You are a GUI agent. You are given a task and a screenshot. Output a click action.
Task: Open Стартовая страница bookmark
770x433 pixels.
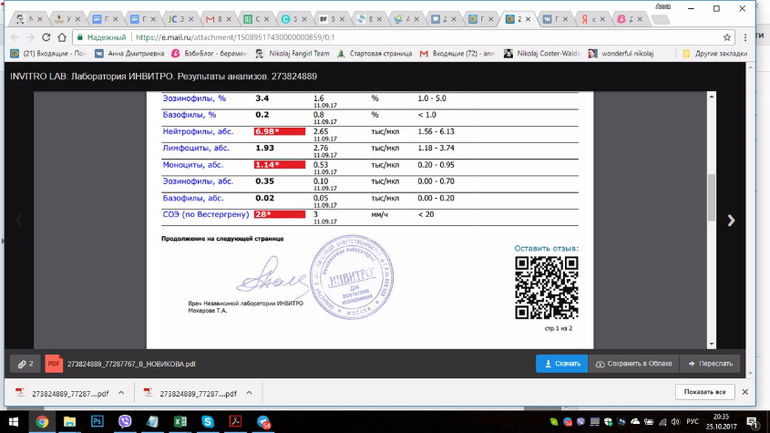[376, 54]
